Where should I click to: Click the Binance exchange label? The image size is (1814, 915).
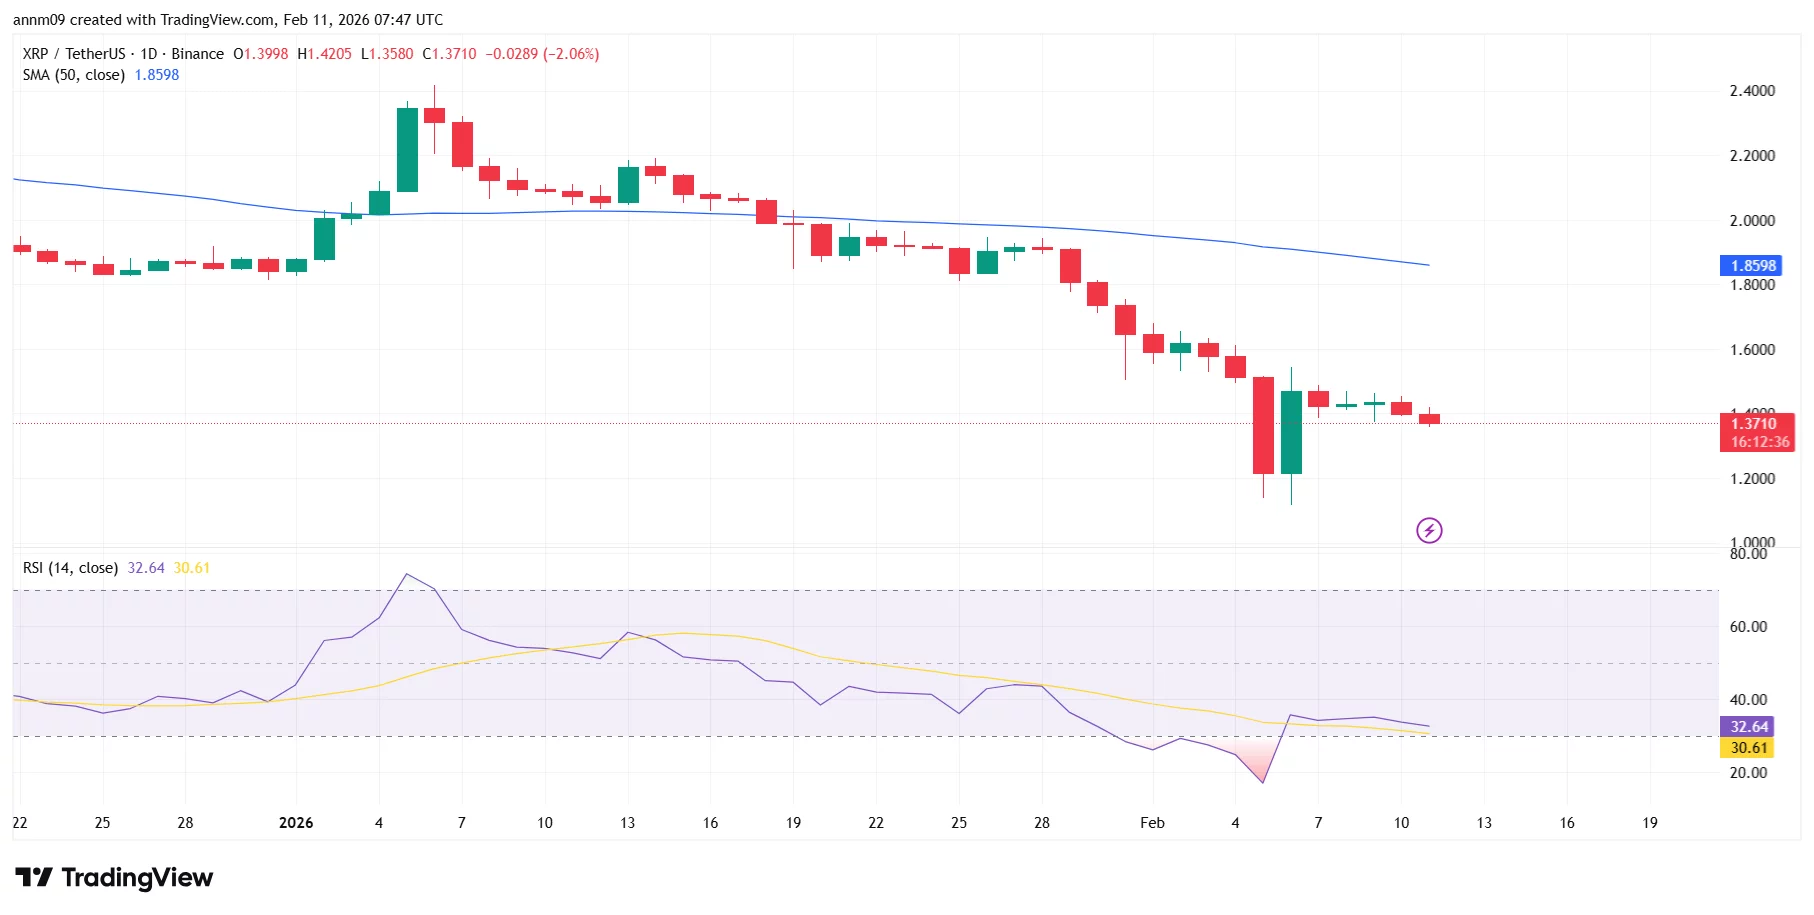[196, 54]
